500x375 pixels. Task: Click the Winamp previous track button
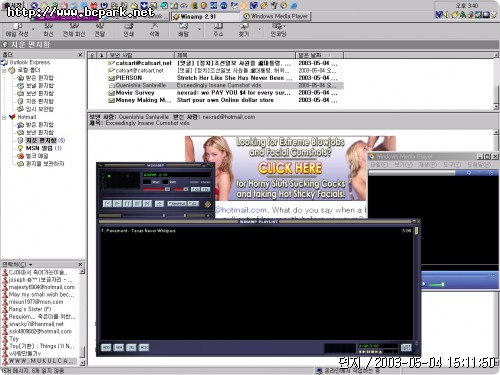point(107,203)
